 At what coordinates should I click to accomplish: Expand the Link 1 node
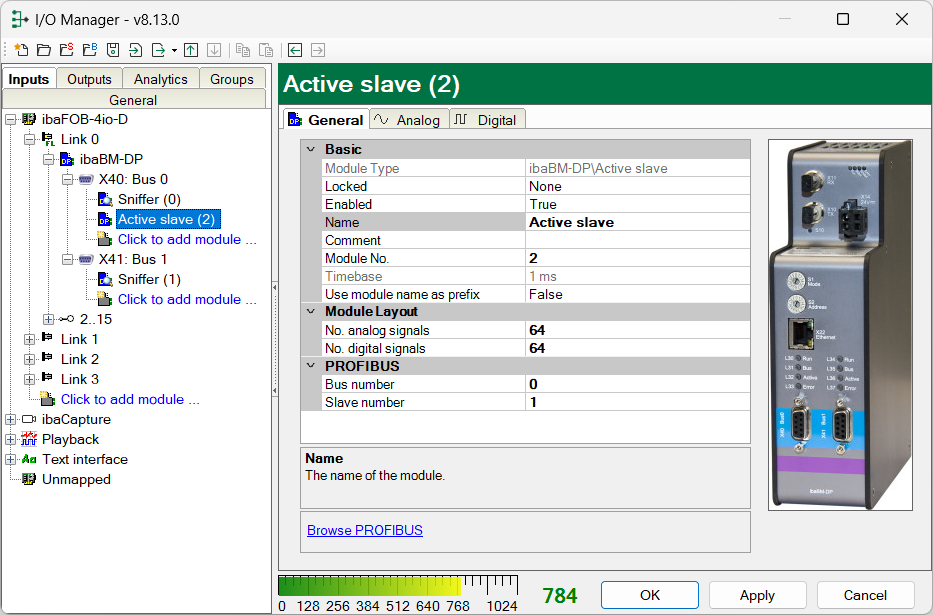[29, 340]
